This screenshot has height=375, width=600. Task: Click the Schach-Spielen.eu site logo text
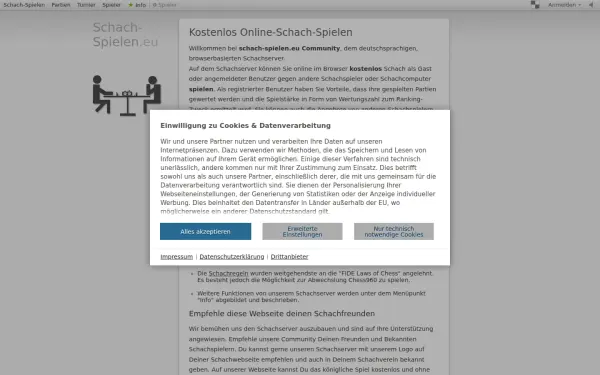[125, 34]
